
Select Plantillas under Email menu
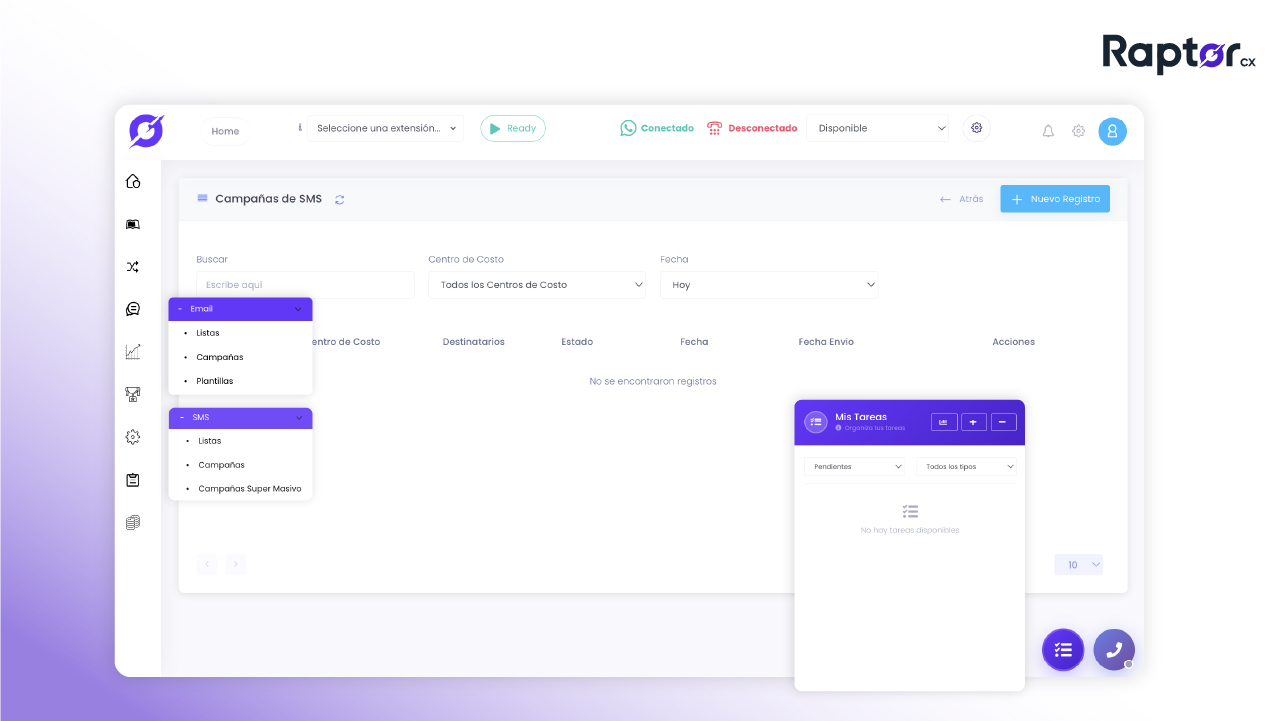coord(215,381)
